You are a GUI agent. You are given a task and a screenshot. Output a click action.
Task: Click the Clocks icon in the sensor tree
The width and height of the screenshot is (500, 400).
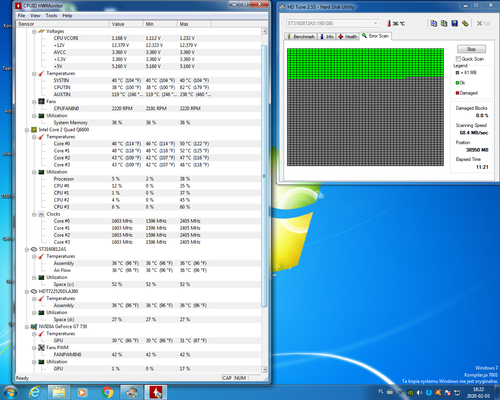(41, 214)
